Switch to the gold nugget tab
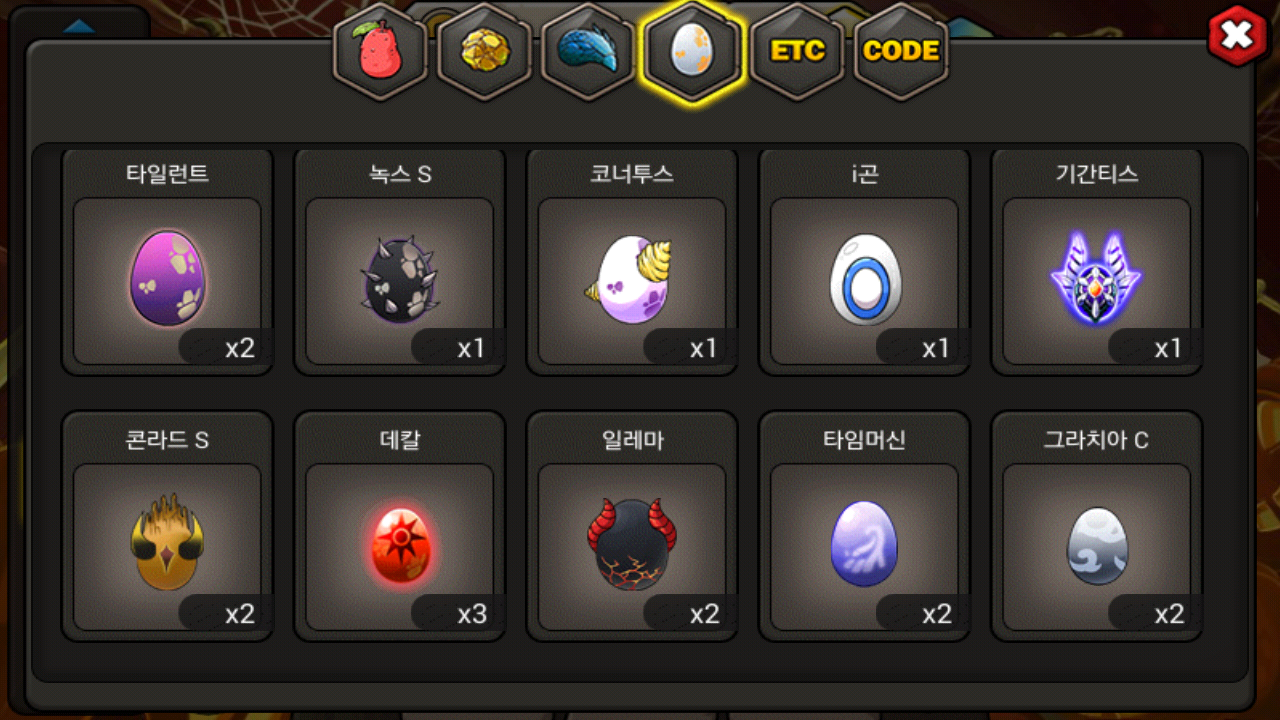 click(x=485, y=52)
